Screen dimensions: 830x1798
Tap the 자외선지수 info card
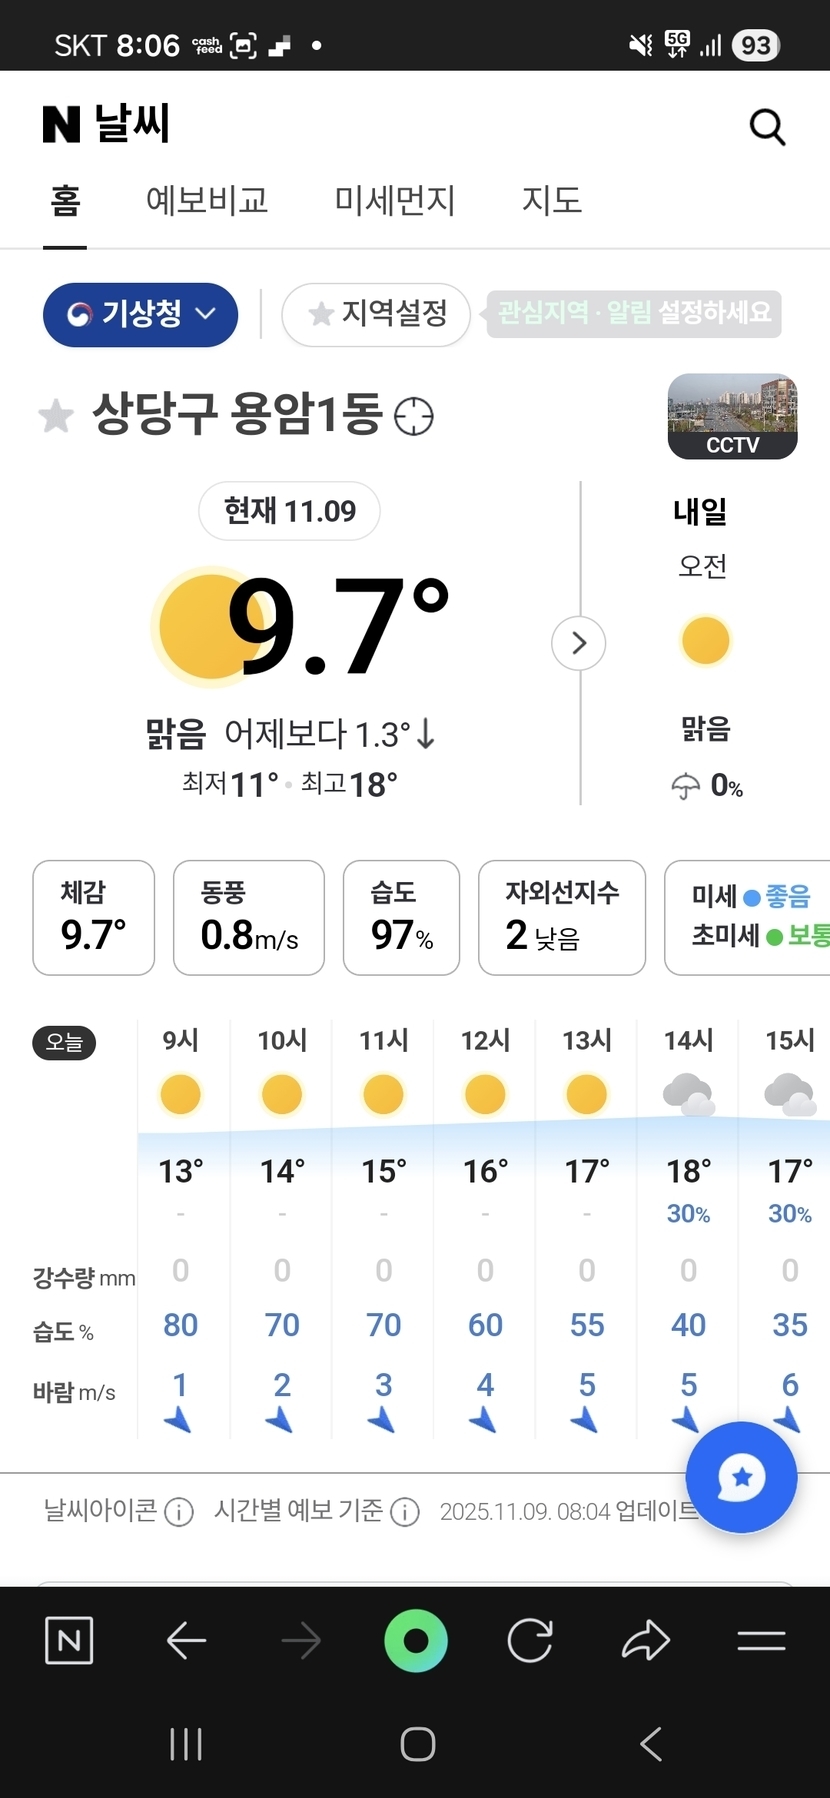click(x=562, y=917)
